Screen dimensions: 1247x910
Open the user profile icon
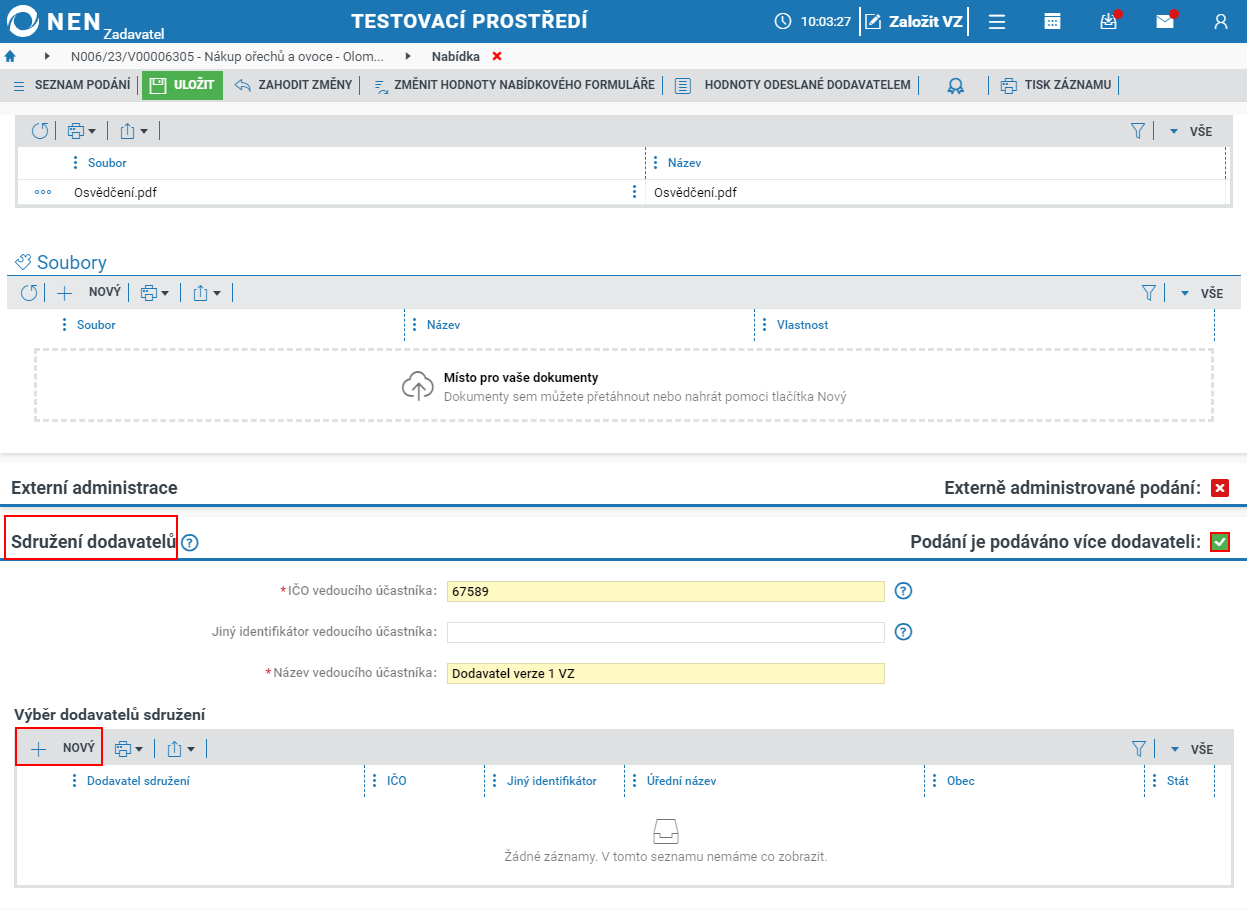[x=1221, y=21]
